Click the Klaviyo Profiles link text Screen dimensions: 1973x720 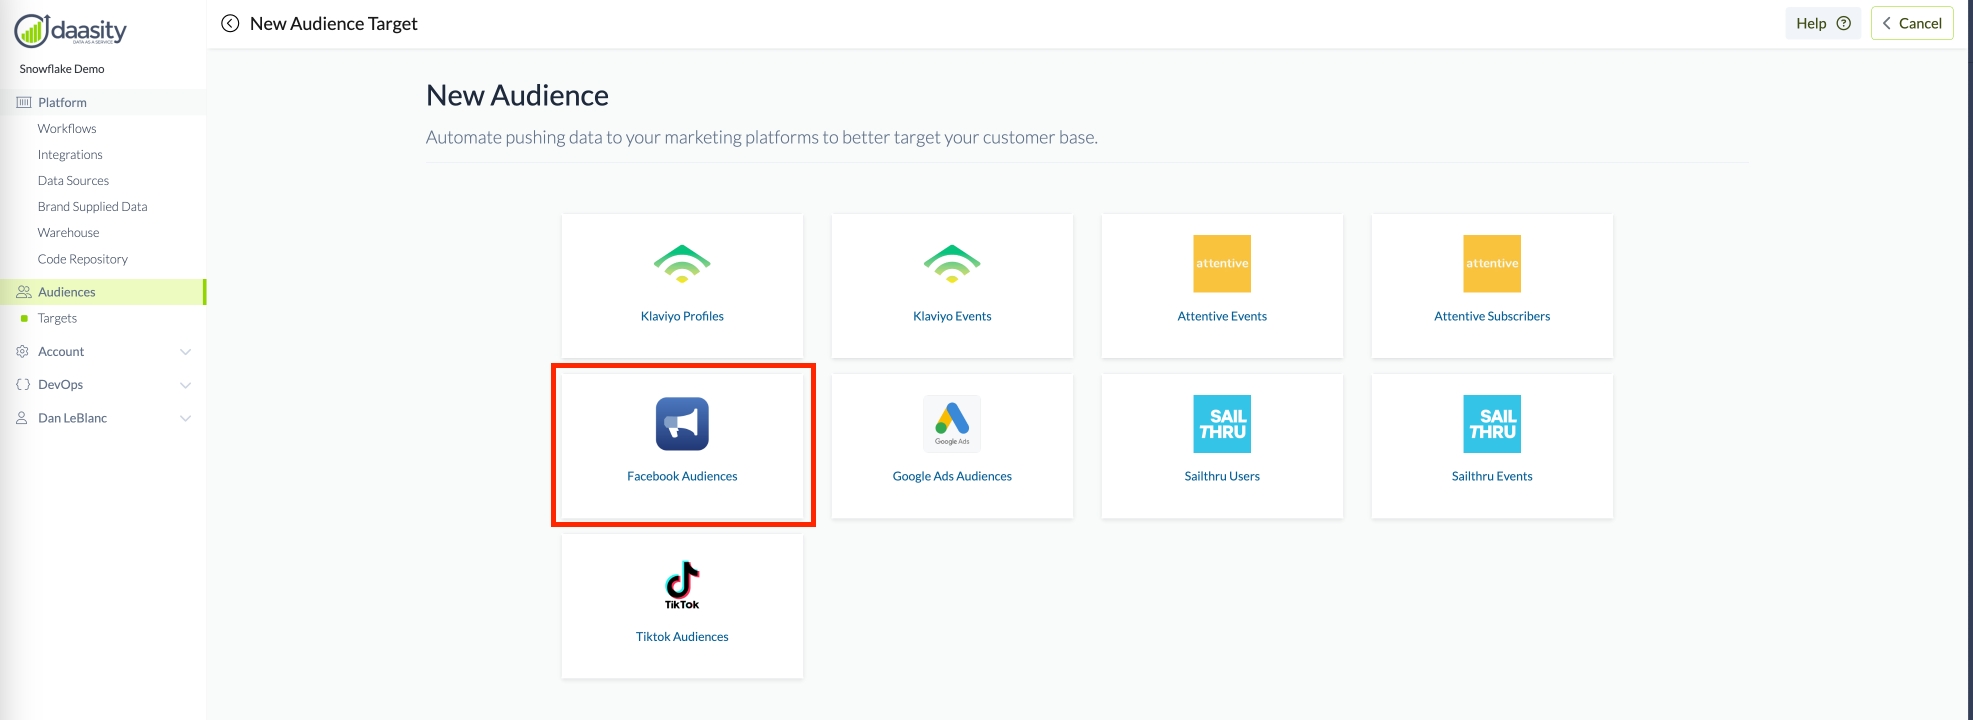coord(682,316)
